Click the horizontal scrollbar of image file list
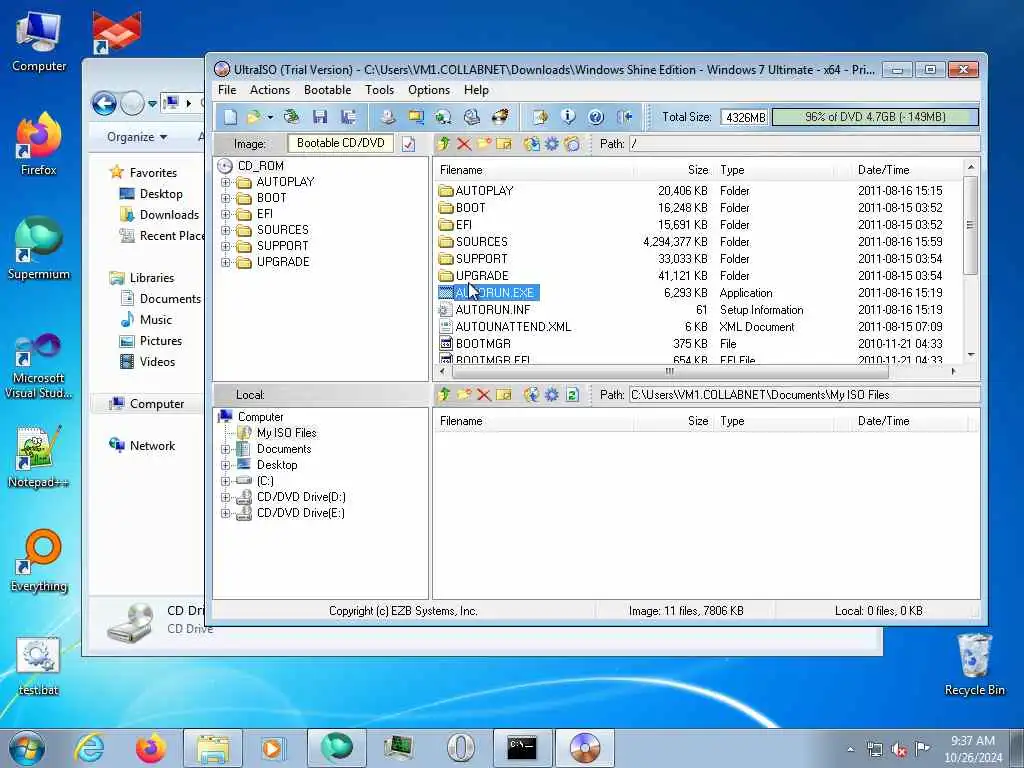1024x768 pixels. coord(669,372)
